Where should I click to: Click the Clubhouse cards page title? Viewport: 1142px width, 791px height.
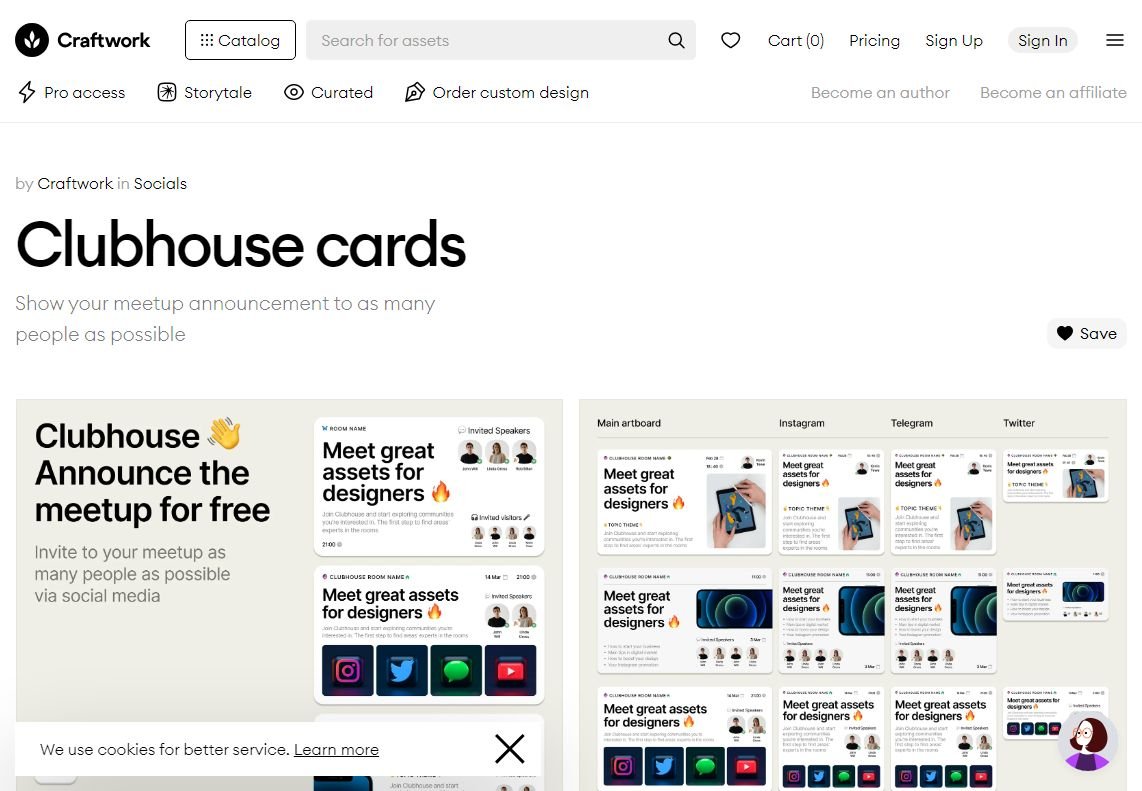(241, 245)
